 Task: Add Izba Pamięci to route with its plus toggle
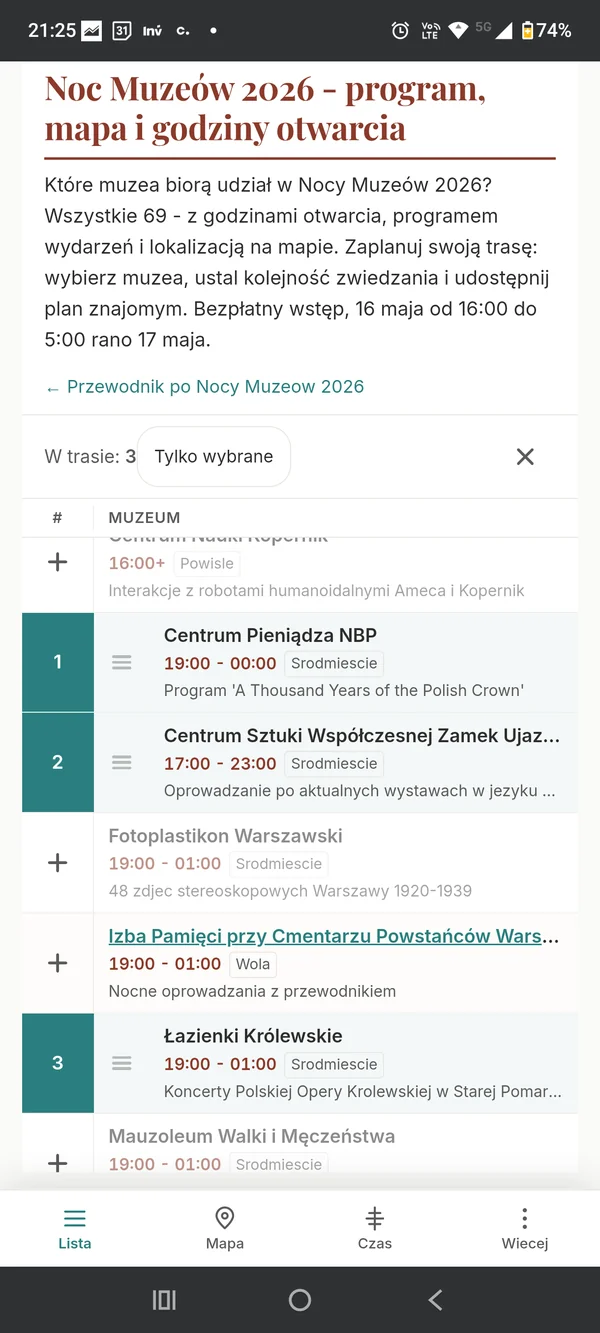[57, 962]
